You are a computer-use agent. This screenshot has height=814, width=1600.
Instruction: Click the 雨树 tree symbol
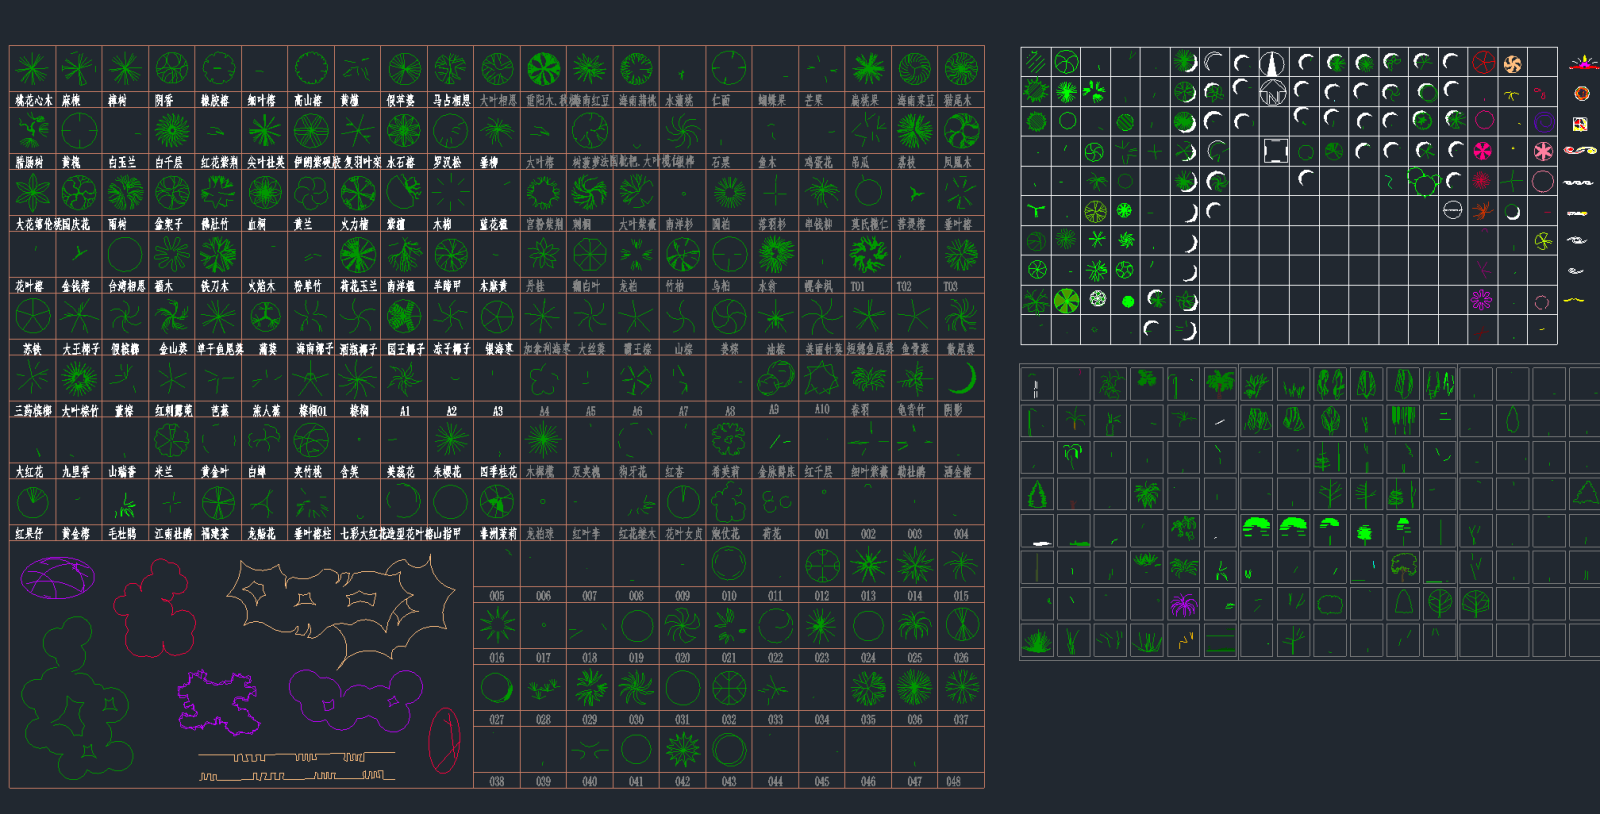125,193
